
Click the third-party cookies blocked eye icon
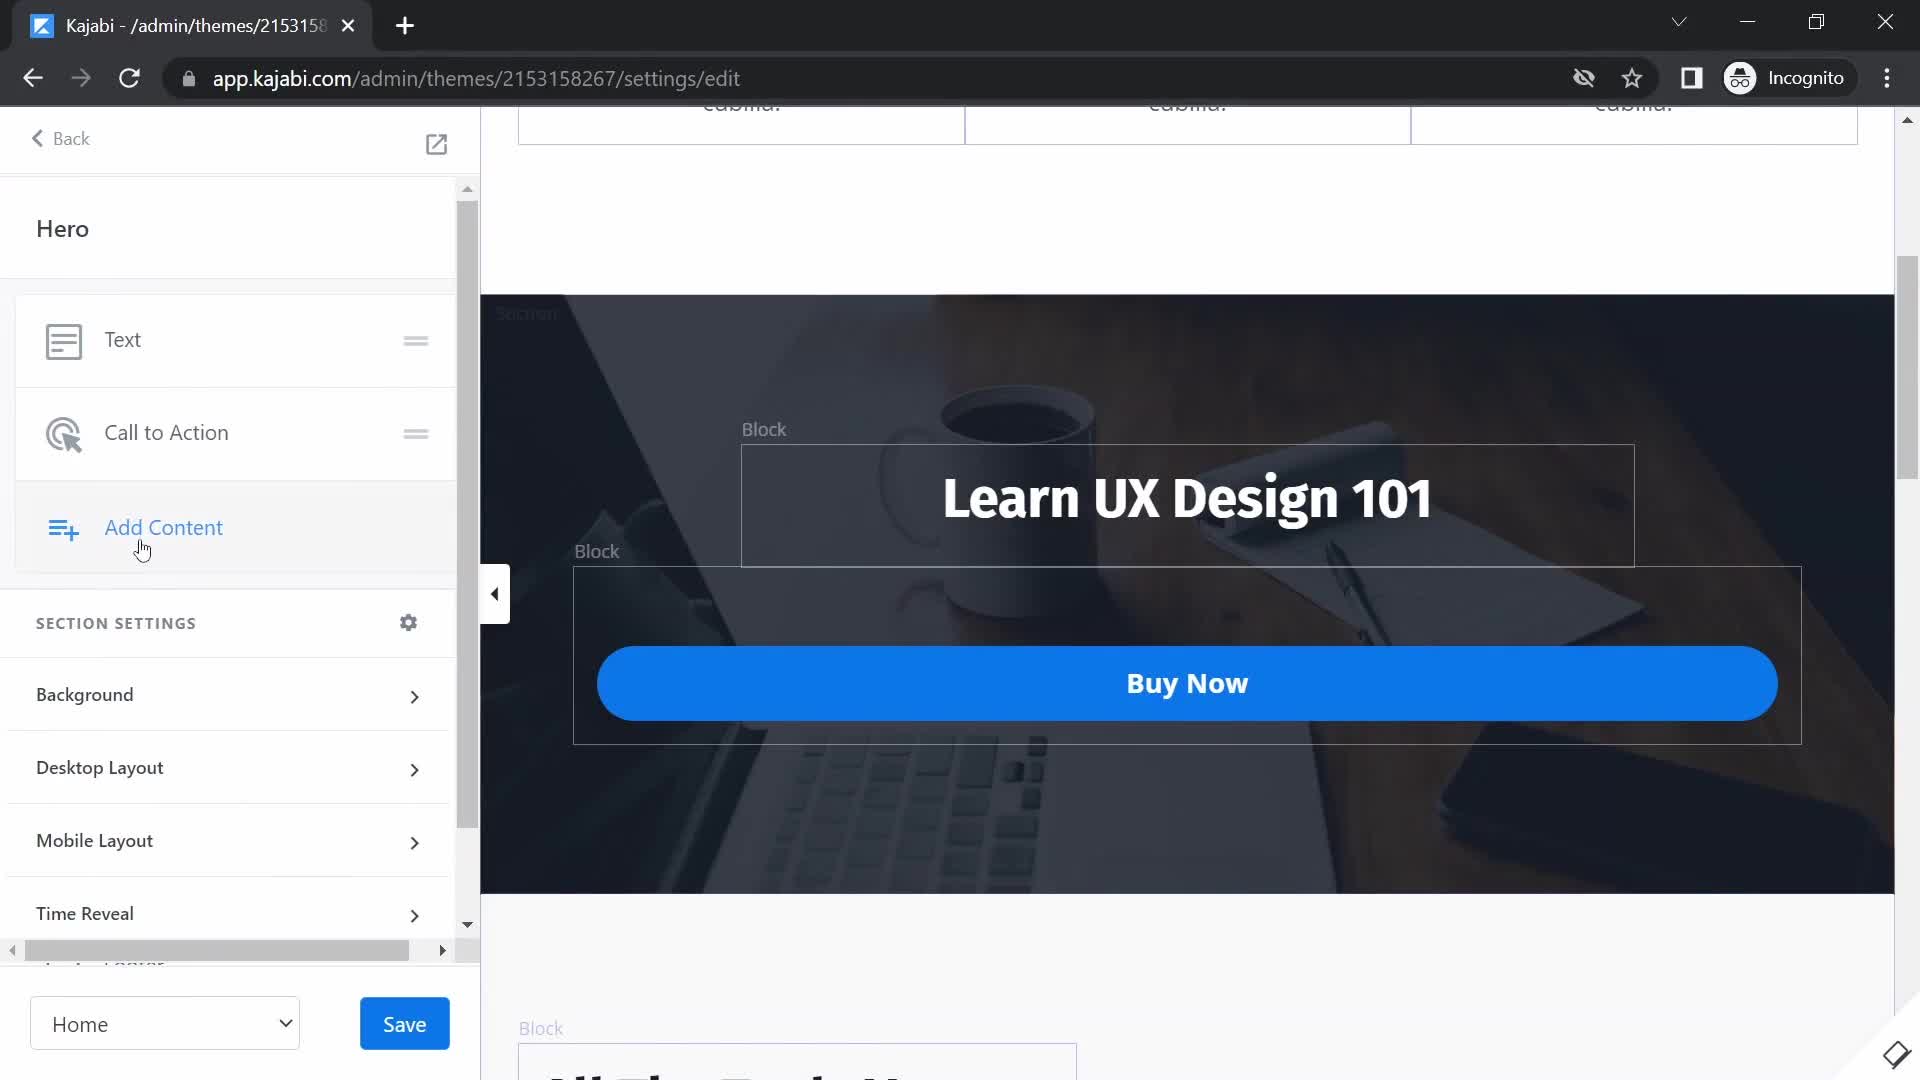[x=1583, y=78]
